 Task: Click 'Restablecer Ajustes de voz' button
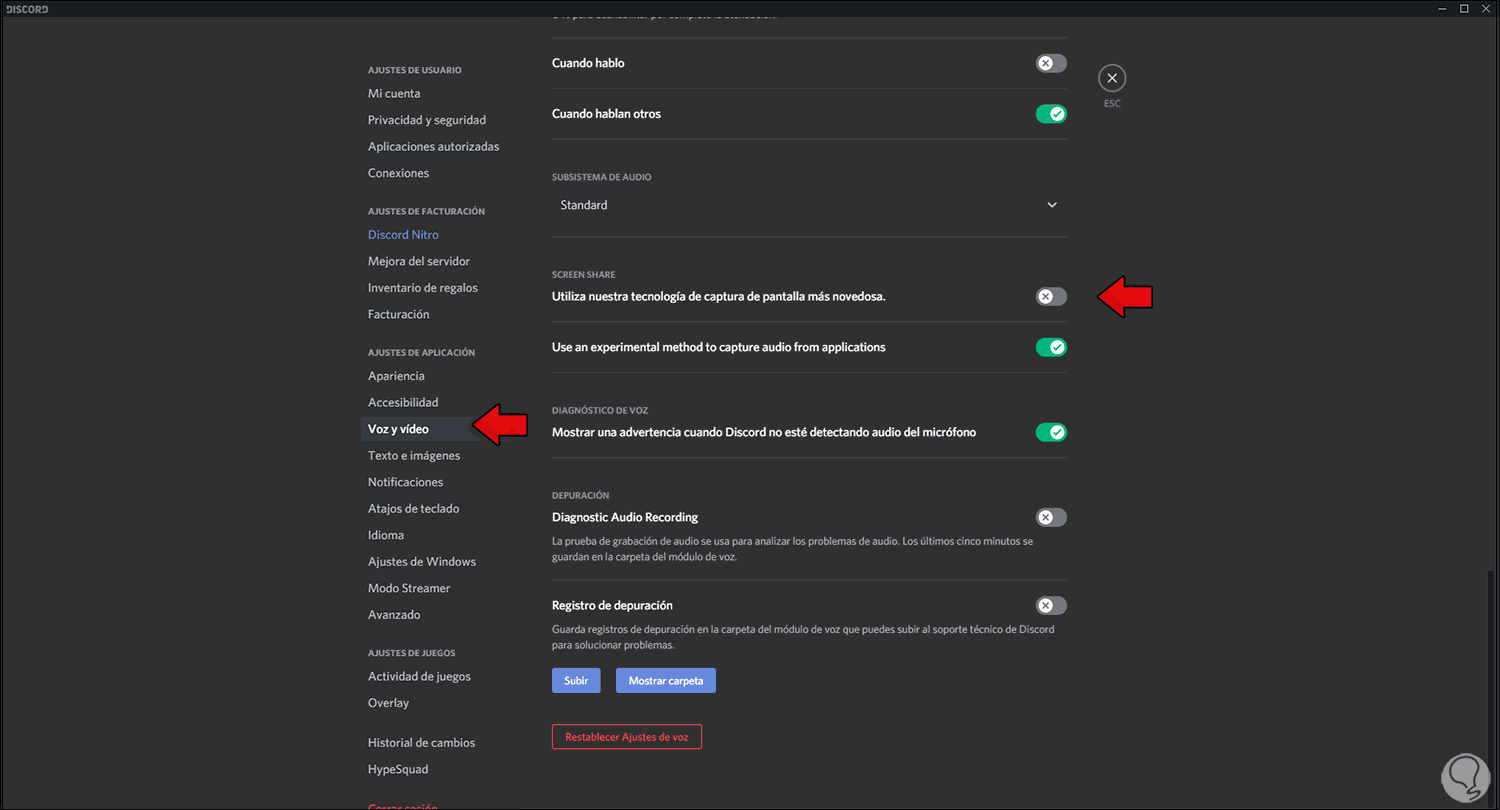click(626, 737)
